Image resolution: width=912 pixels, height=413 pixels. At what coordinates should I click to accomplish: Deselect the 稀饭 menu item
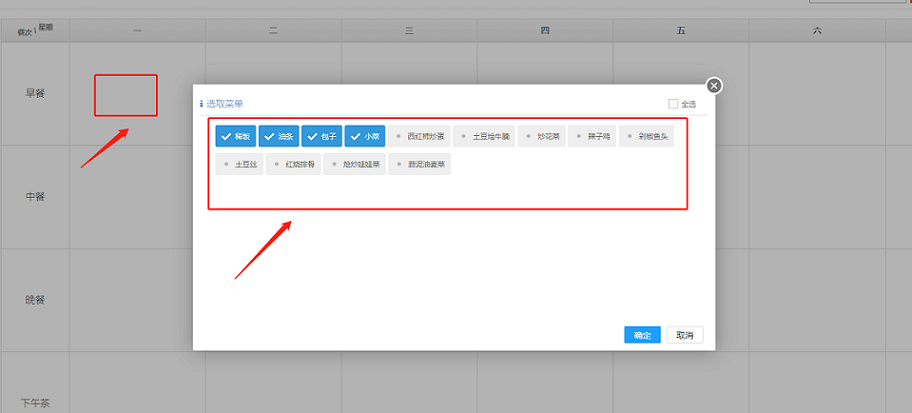[x=235, y=136]
